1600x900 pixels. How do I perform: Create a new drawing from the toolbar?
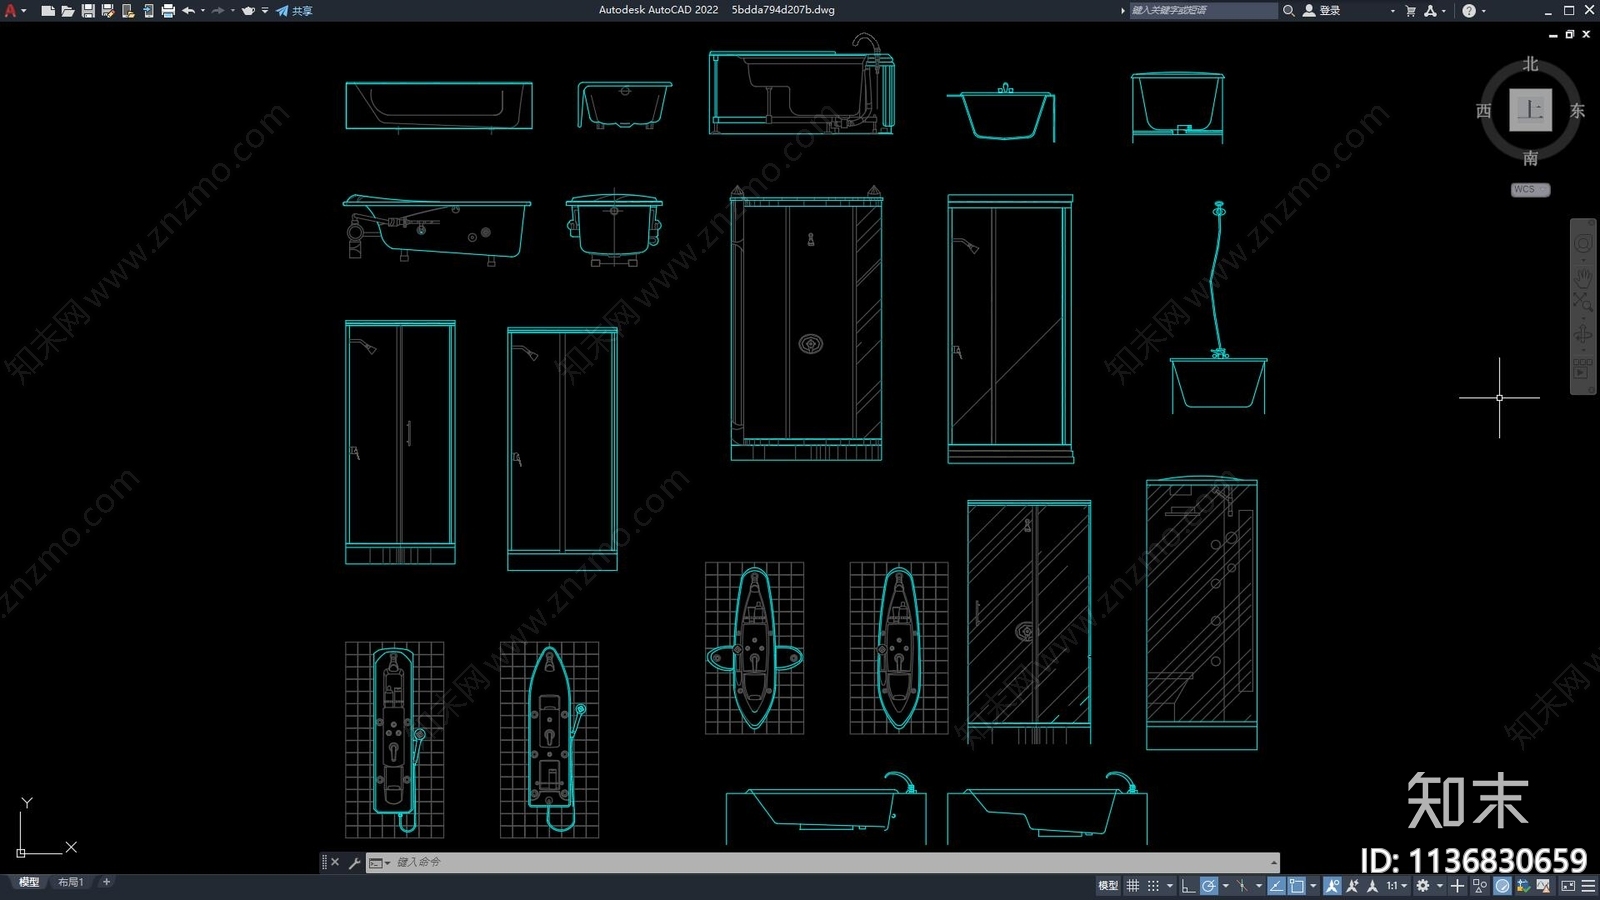(x=48, y=11)
